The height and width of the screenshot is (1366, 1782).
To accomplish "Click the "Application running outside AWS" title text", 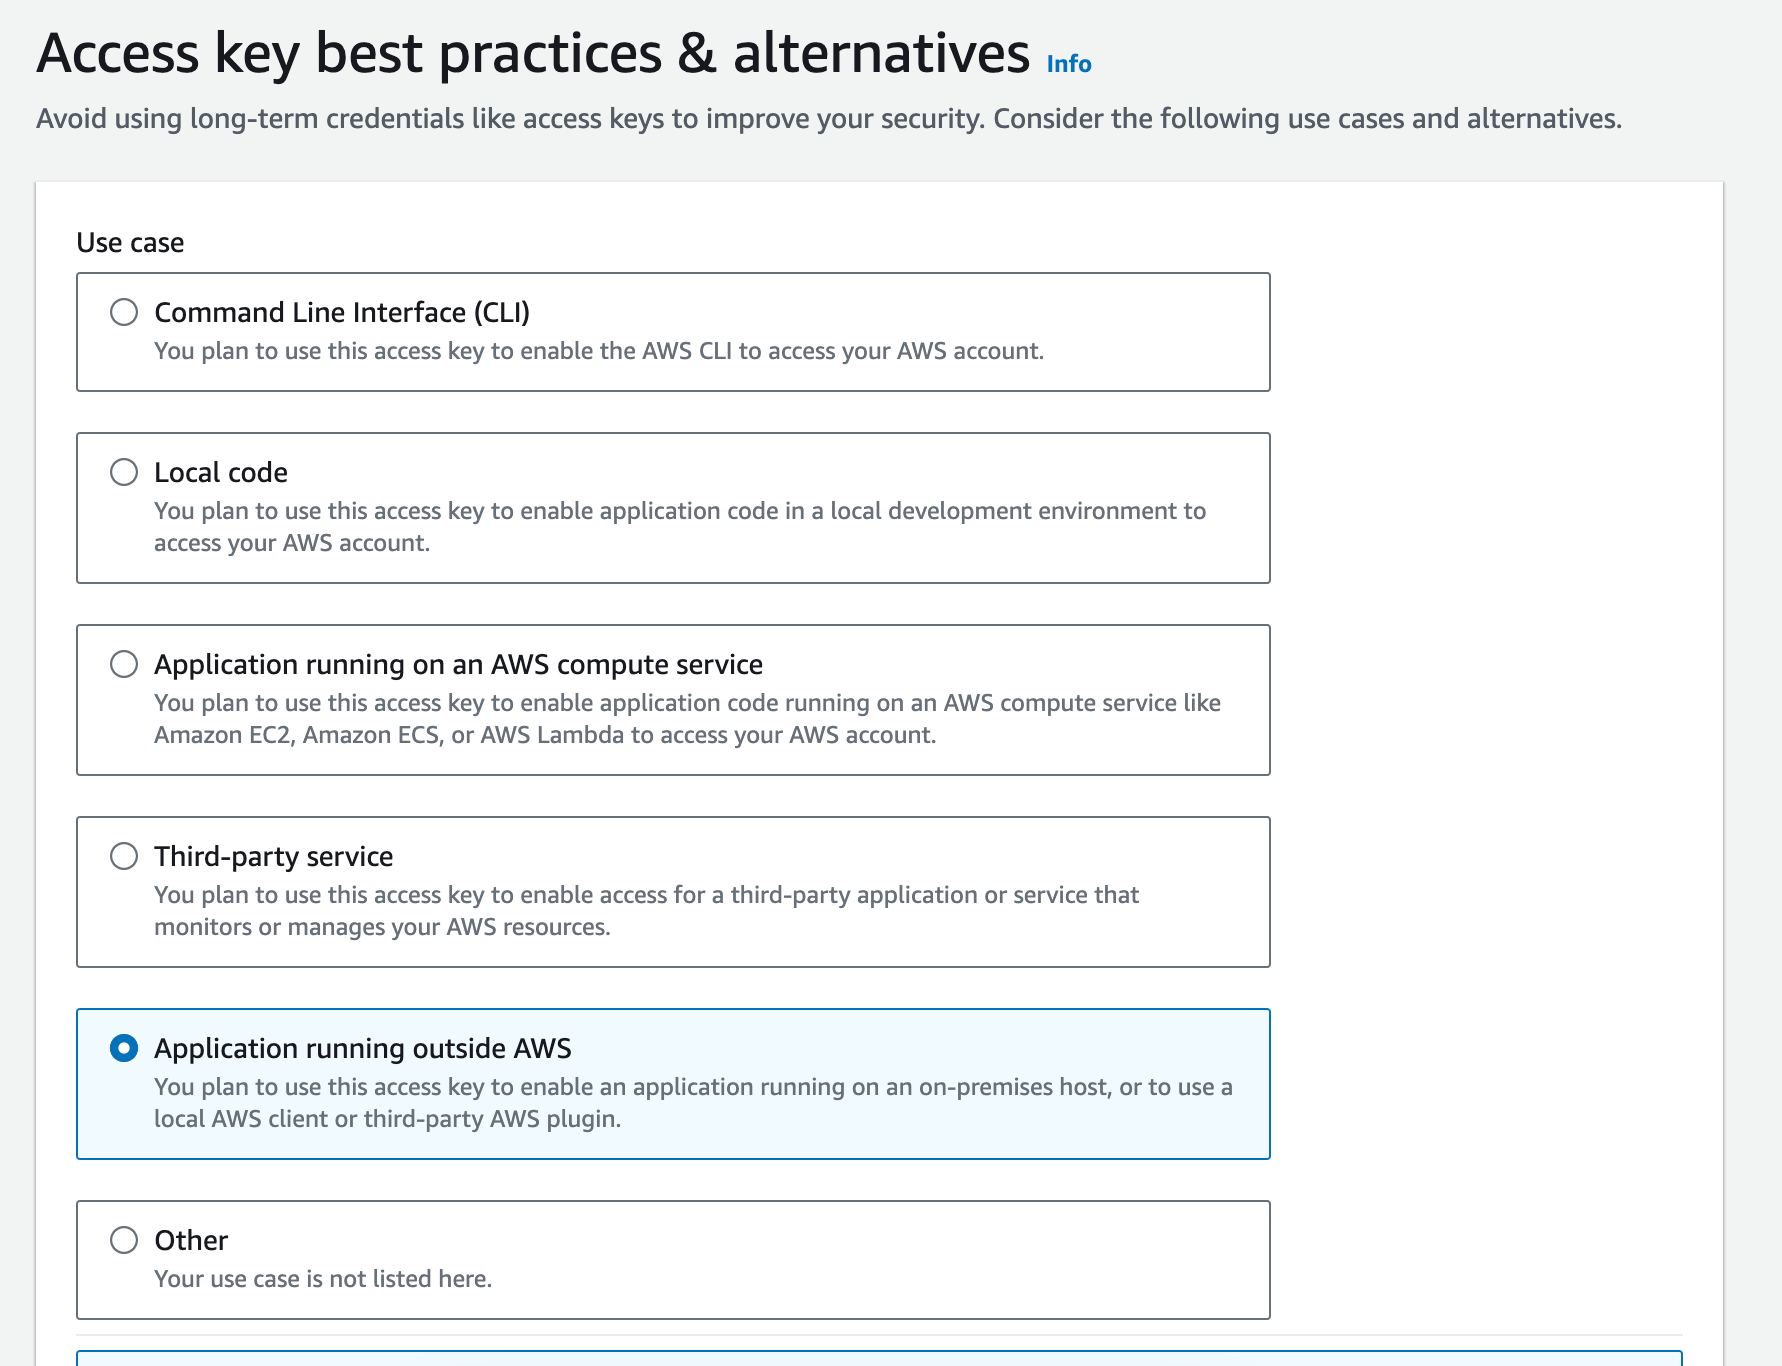I will [x=362, y=1048].
